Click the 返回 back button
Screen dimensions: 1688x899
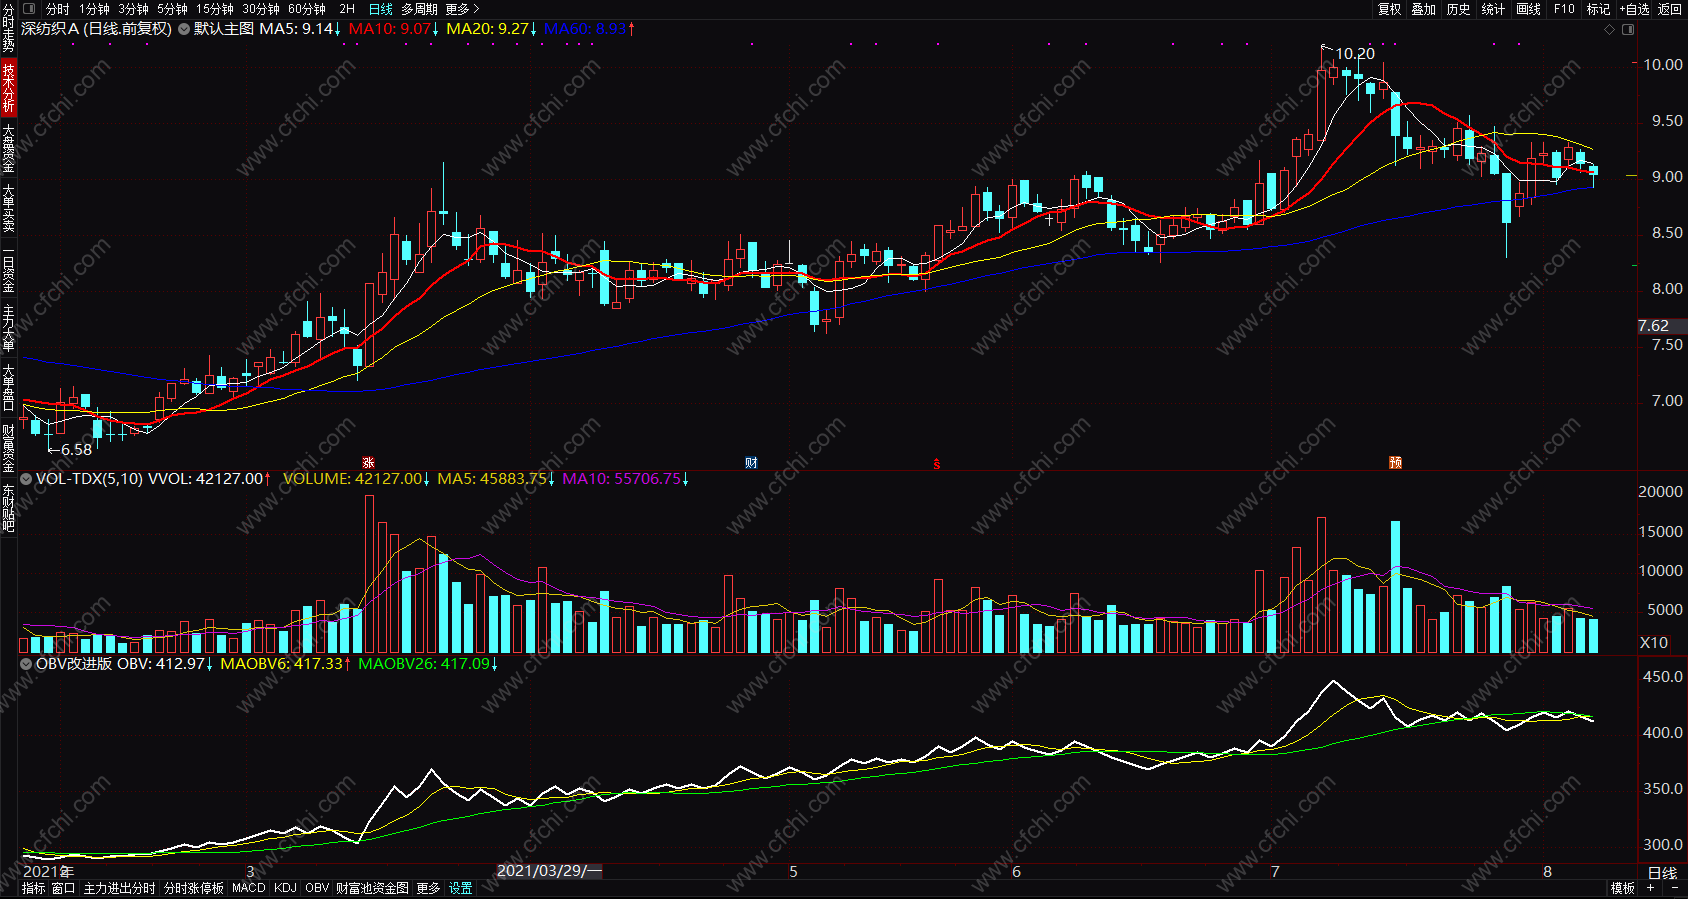click(1670, 9)
